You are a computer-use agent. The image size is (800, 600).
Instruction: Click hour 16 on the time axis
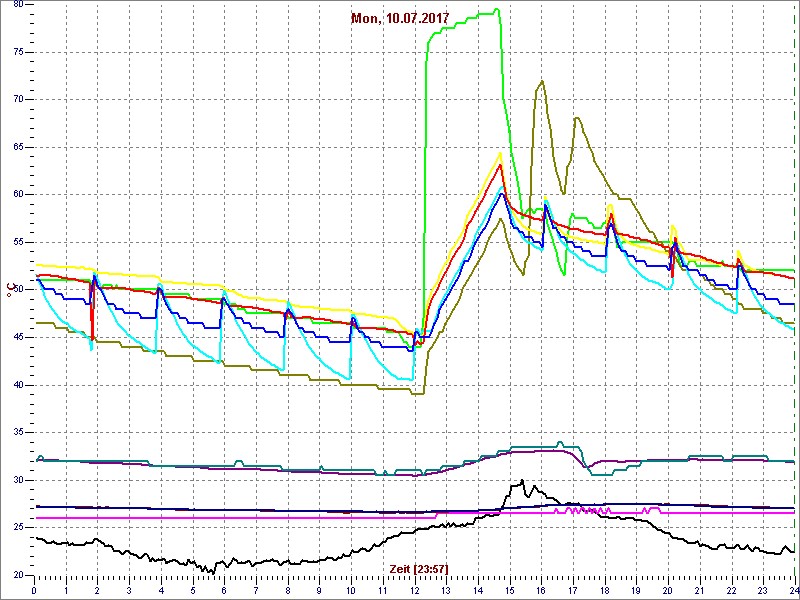click(x=541, y=590)
